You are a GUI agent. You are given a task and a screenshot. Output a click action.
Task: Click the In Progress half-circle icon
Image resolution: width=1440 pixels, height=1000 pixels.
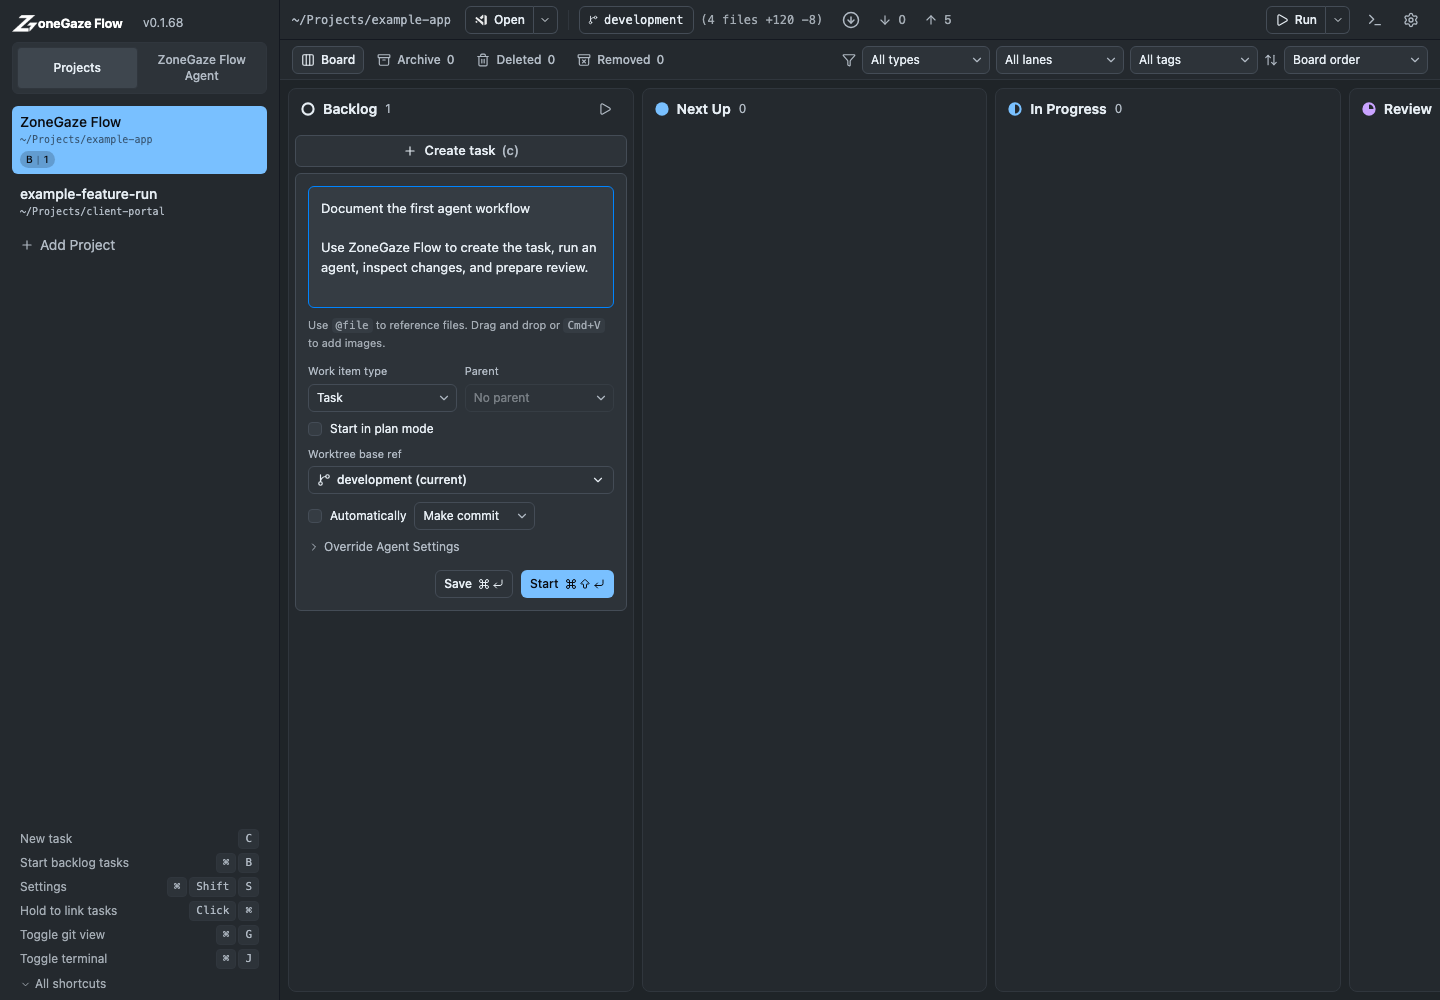click(x=1015, y=109)
